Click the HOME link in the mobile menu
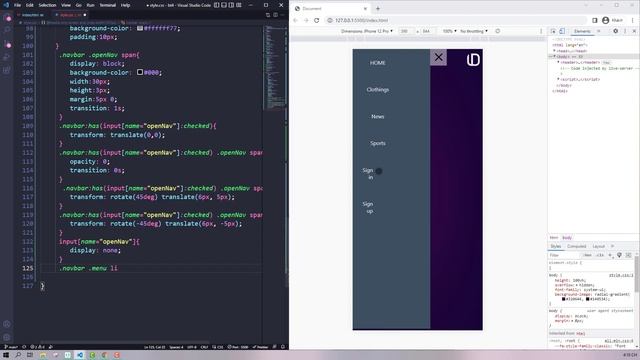 378,63
